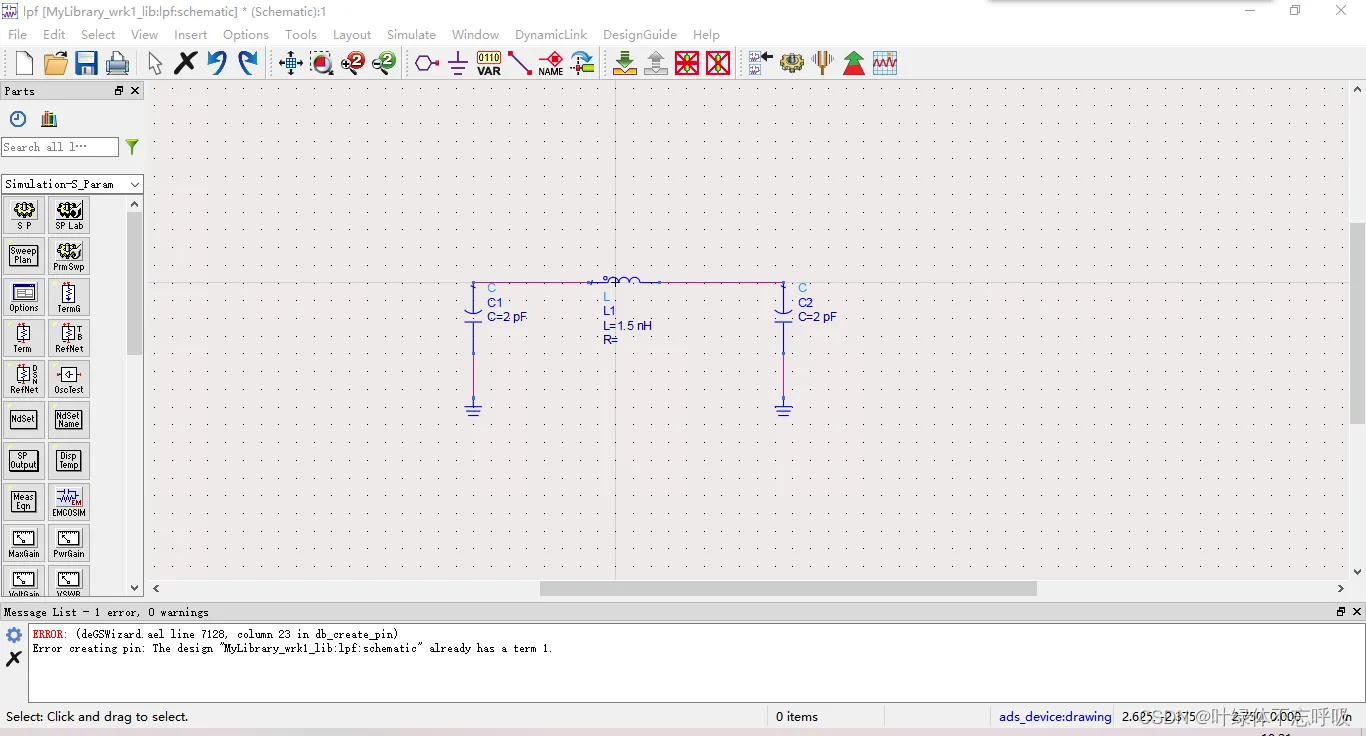Viewport: 1366px width, 736px height.
Task: Push into hierarchy with the down arrow icon
Action: (x=625, y=63)
